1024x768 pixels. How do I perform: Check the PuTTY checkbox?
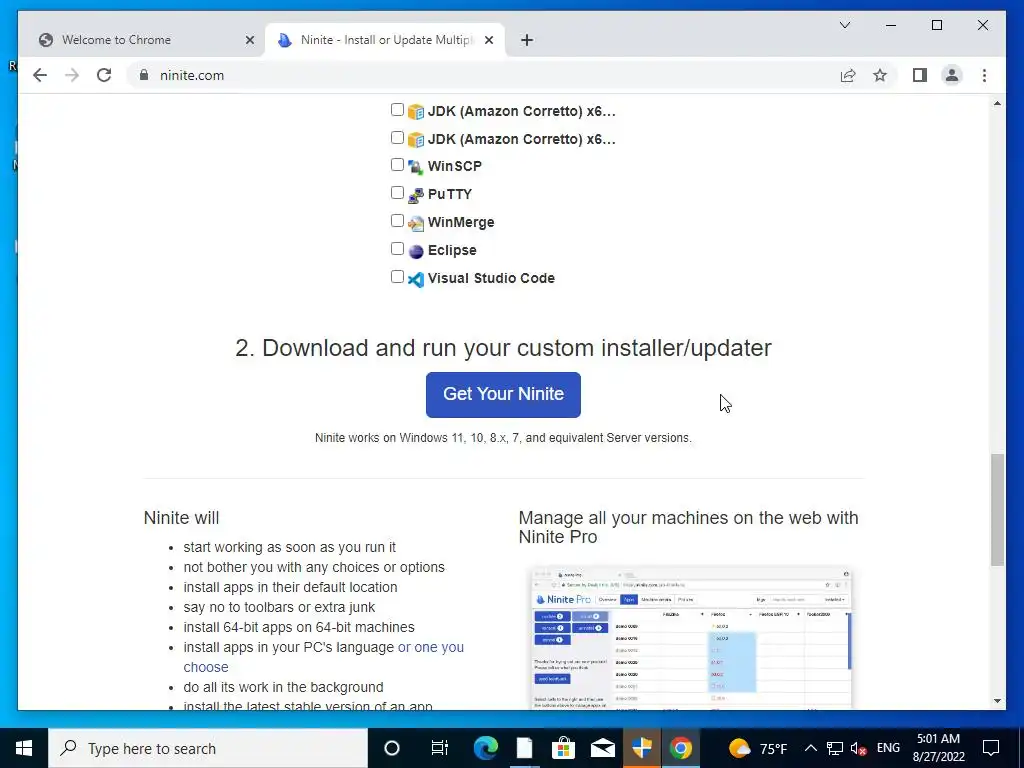click(x=397, y=193)
